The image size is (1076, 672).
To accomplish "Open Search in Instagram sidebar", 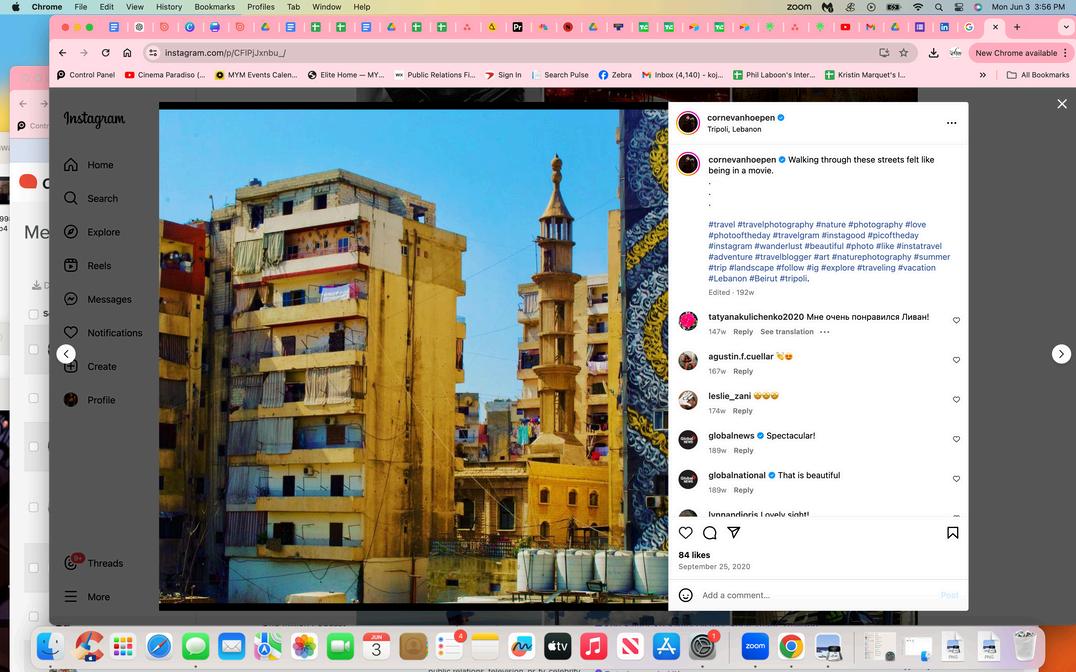I will tap(91, 198).
